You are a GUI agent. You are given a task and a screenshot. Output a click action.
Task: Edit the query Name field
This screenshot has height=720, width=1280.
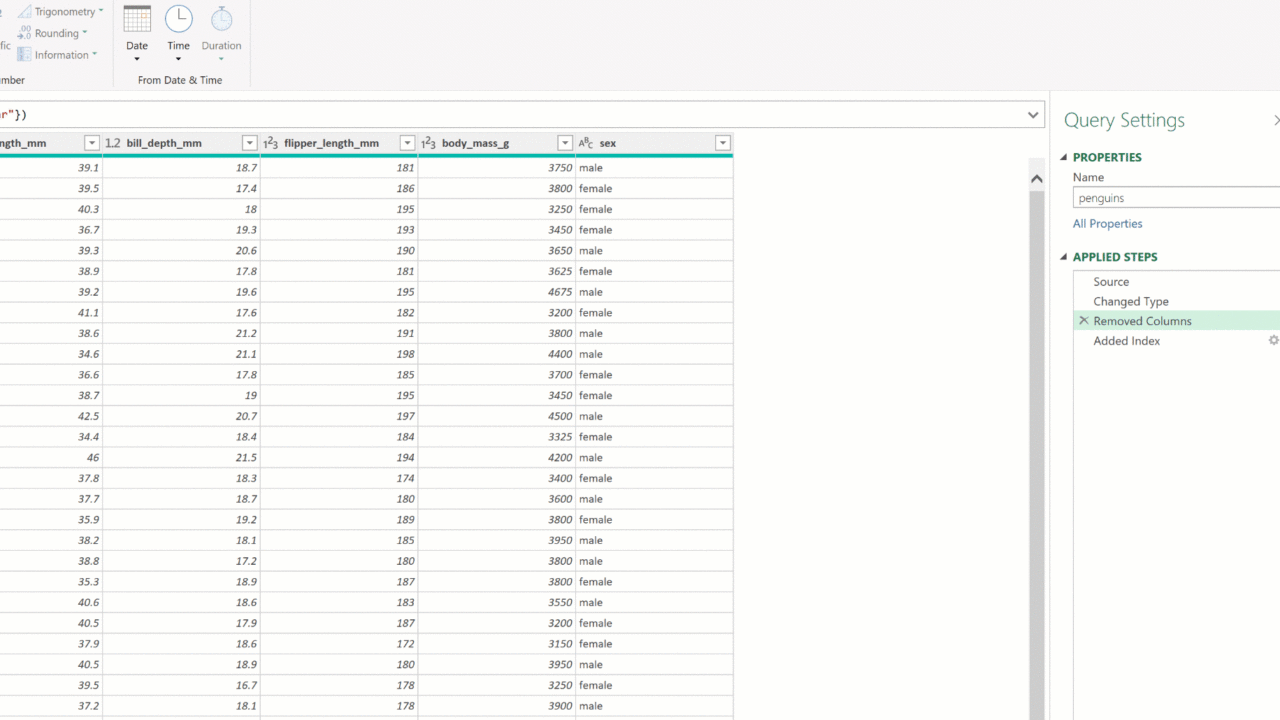tap(1175, 198)
